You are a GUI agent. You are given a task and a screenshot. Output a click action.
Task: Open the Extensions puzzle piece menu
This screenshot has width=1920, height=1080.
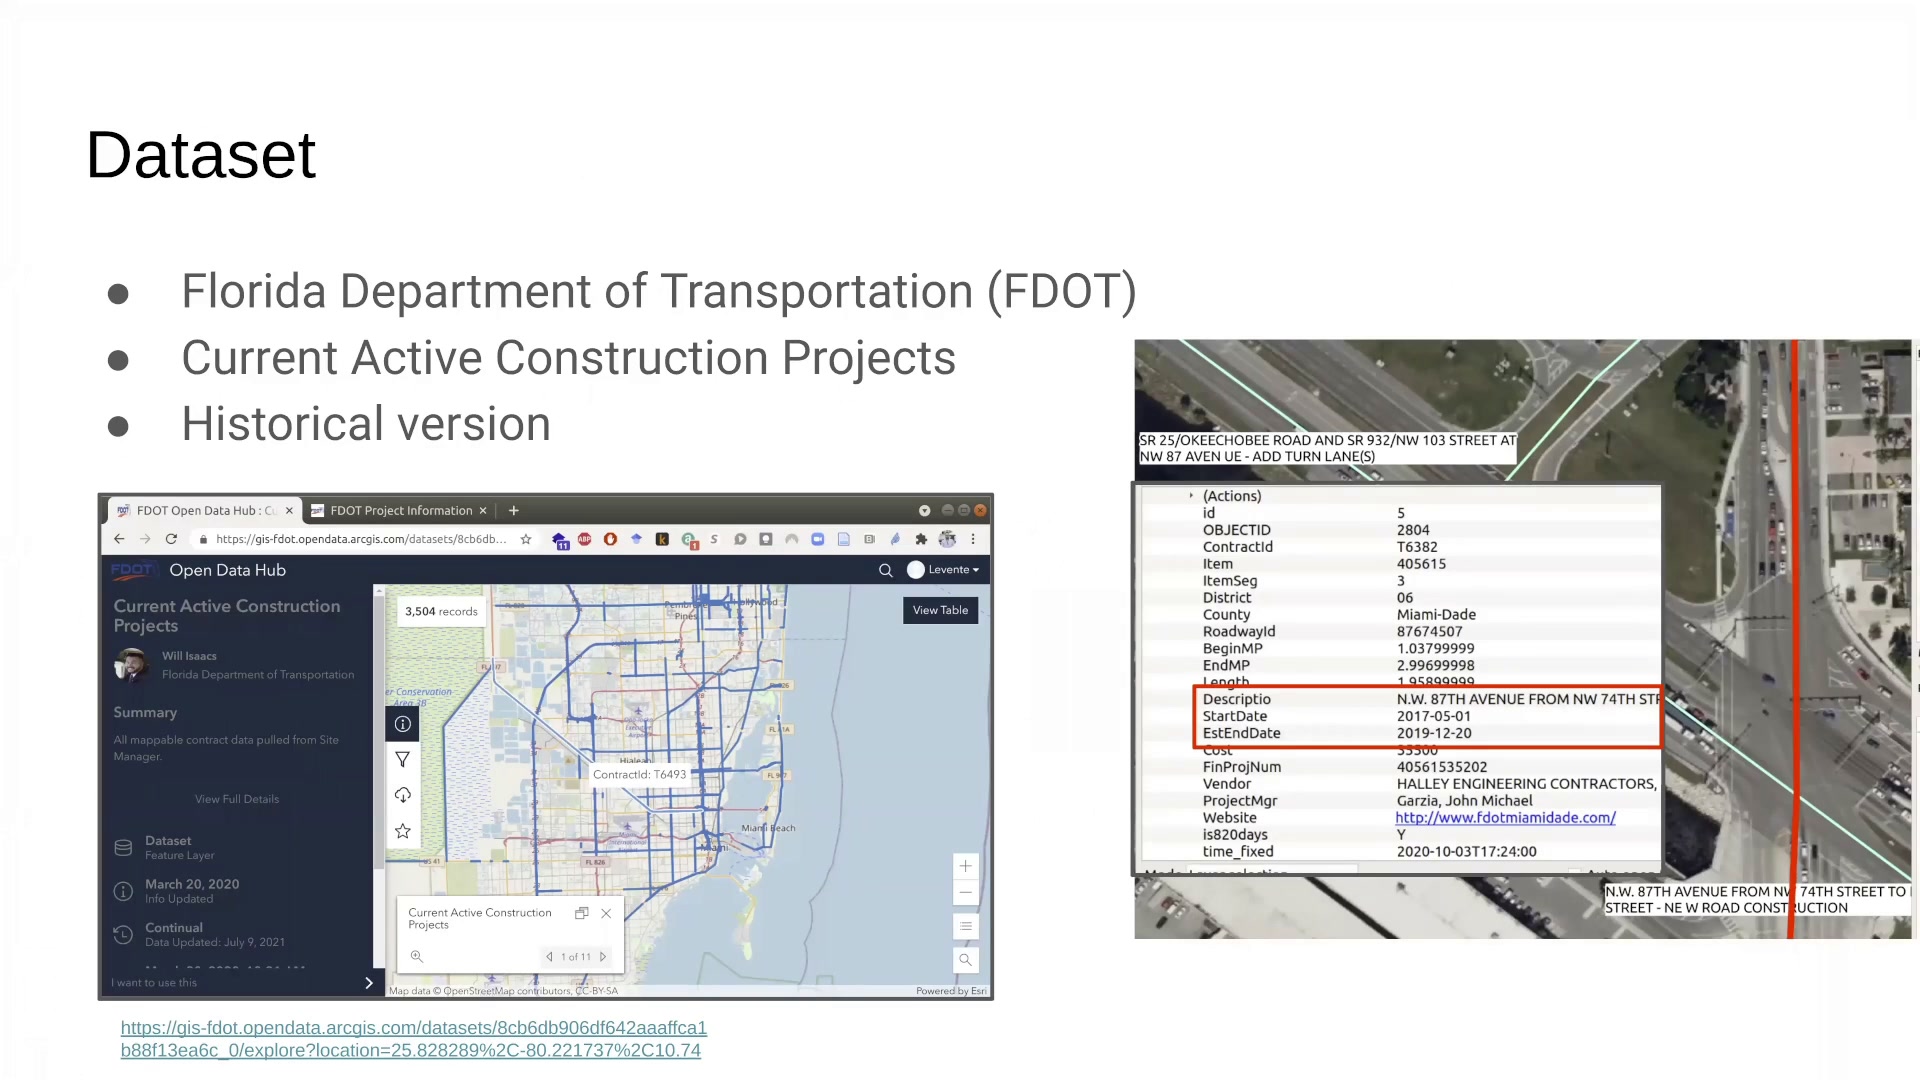[921, 539]
